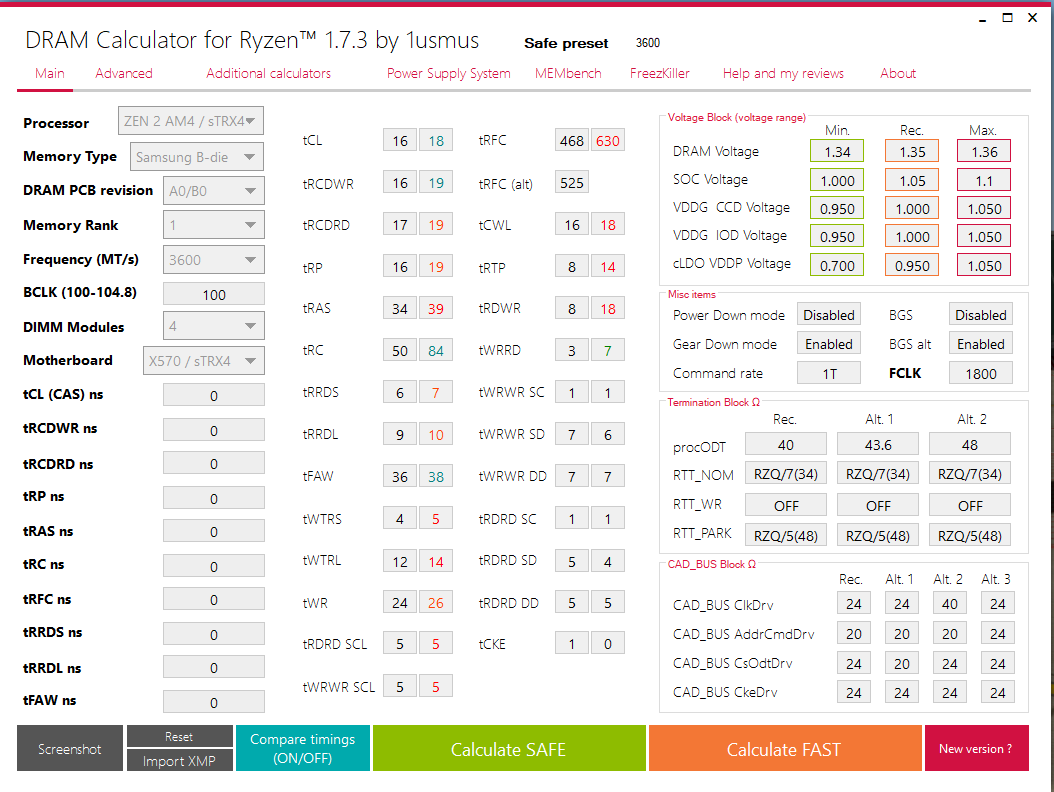This screenshot has height=792, width=1054.
Task: Go to the Power Supply System tab
Action: [448, 73]
